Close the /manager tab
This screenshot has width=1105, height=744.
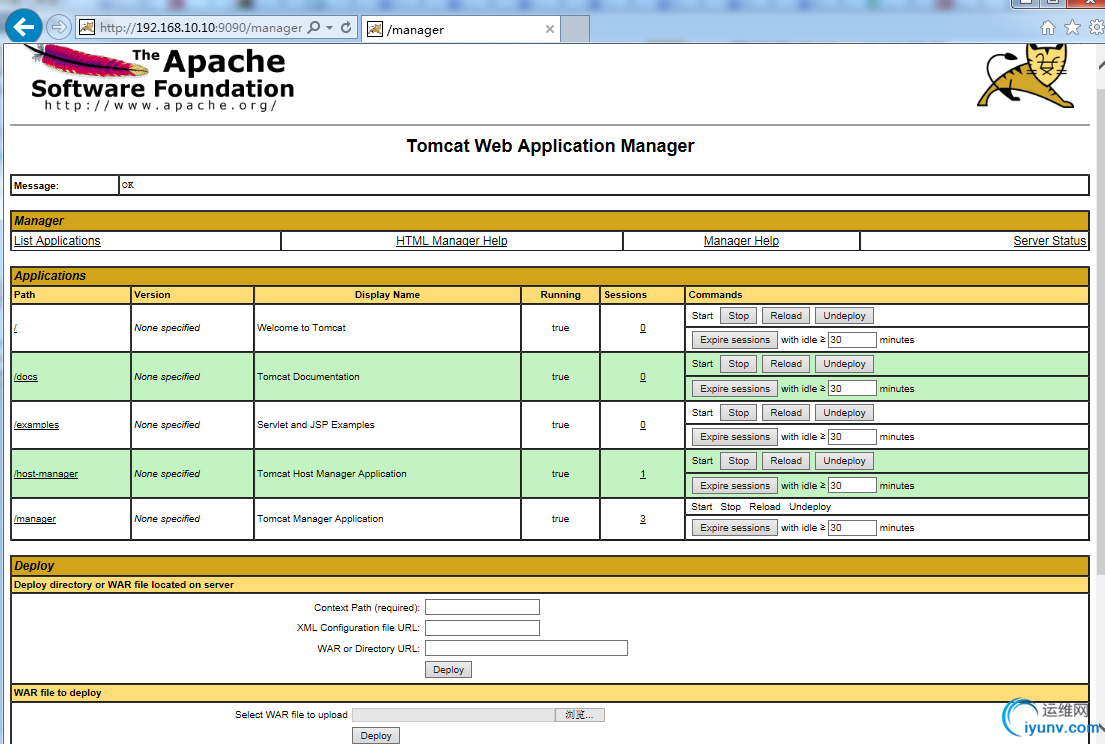[549, 29]
